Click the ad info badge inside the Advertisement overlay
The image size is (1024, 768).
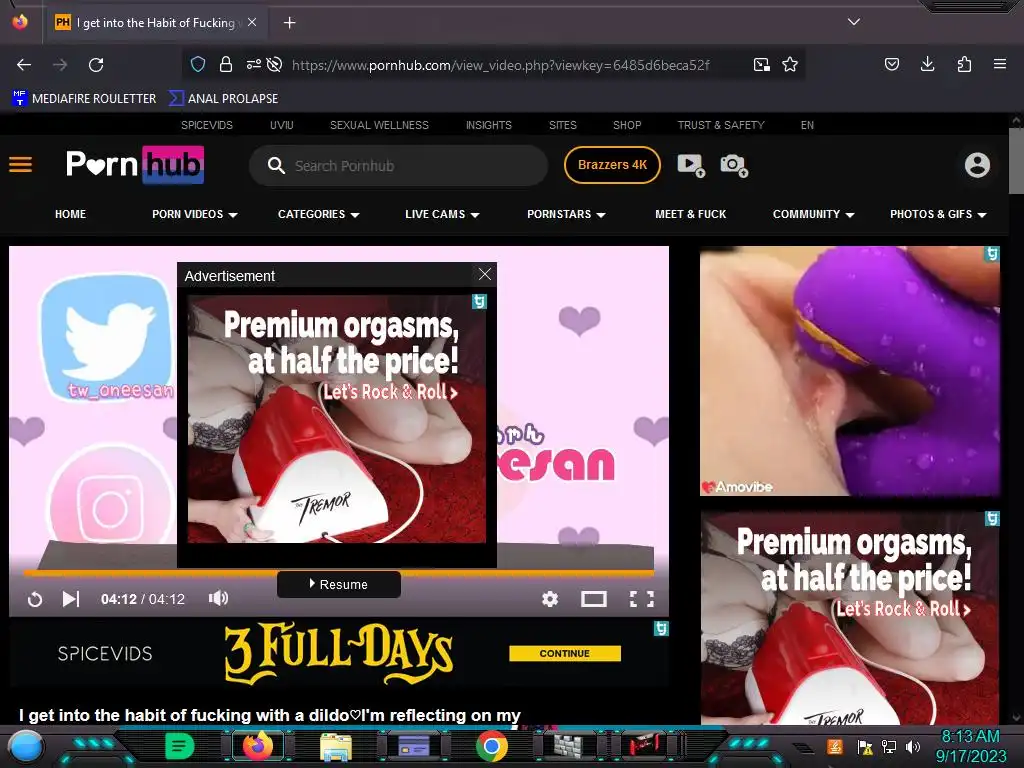pyautogui.click(x=479, y=301)
